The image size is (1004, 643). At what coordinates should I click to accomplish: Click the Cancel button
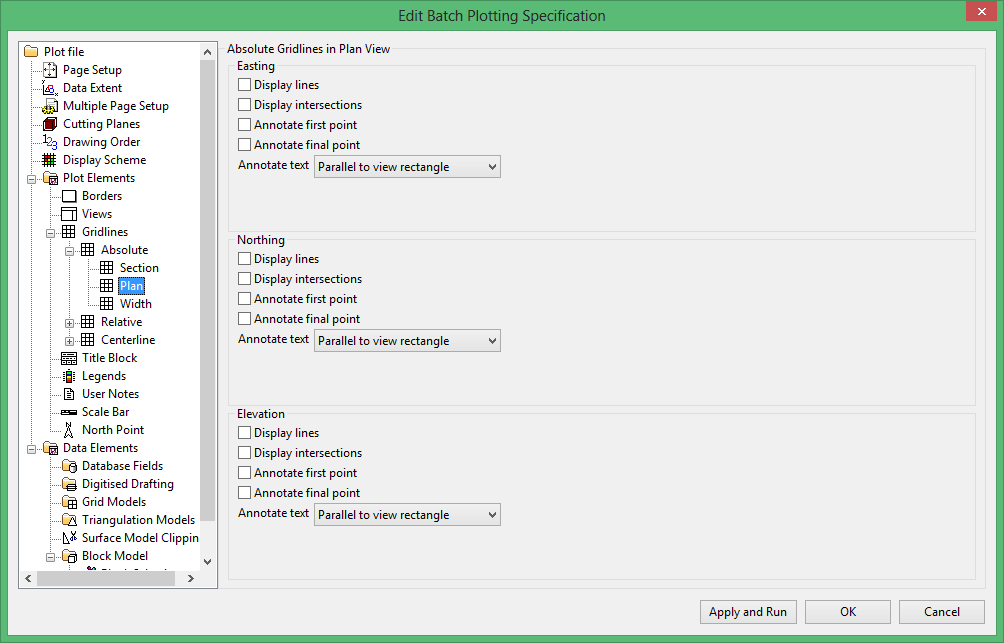(x=941, y=612)
